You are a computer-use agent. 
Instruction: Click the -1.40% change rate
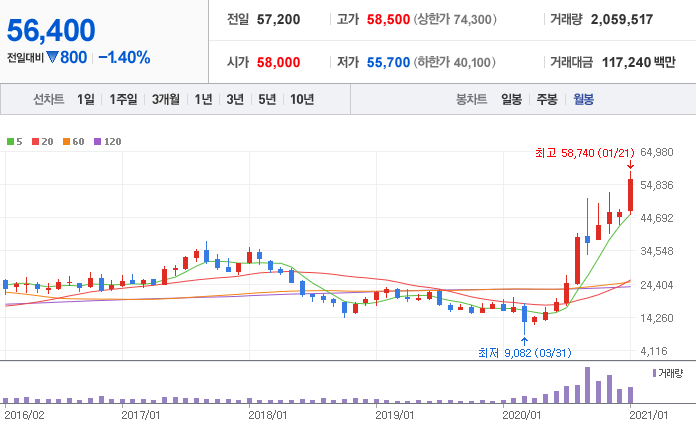pos(124,57)
